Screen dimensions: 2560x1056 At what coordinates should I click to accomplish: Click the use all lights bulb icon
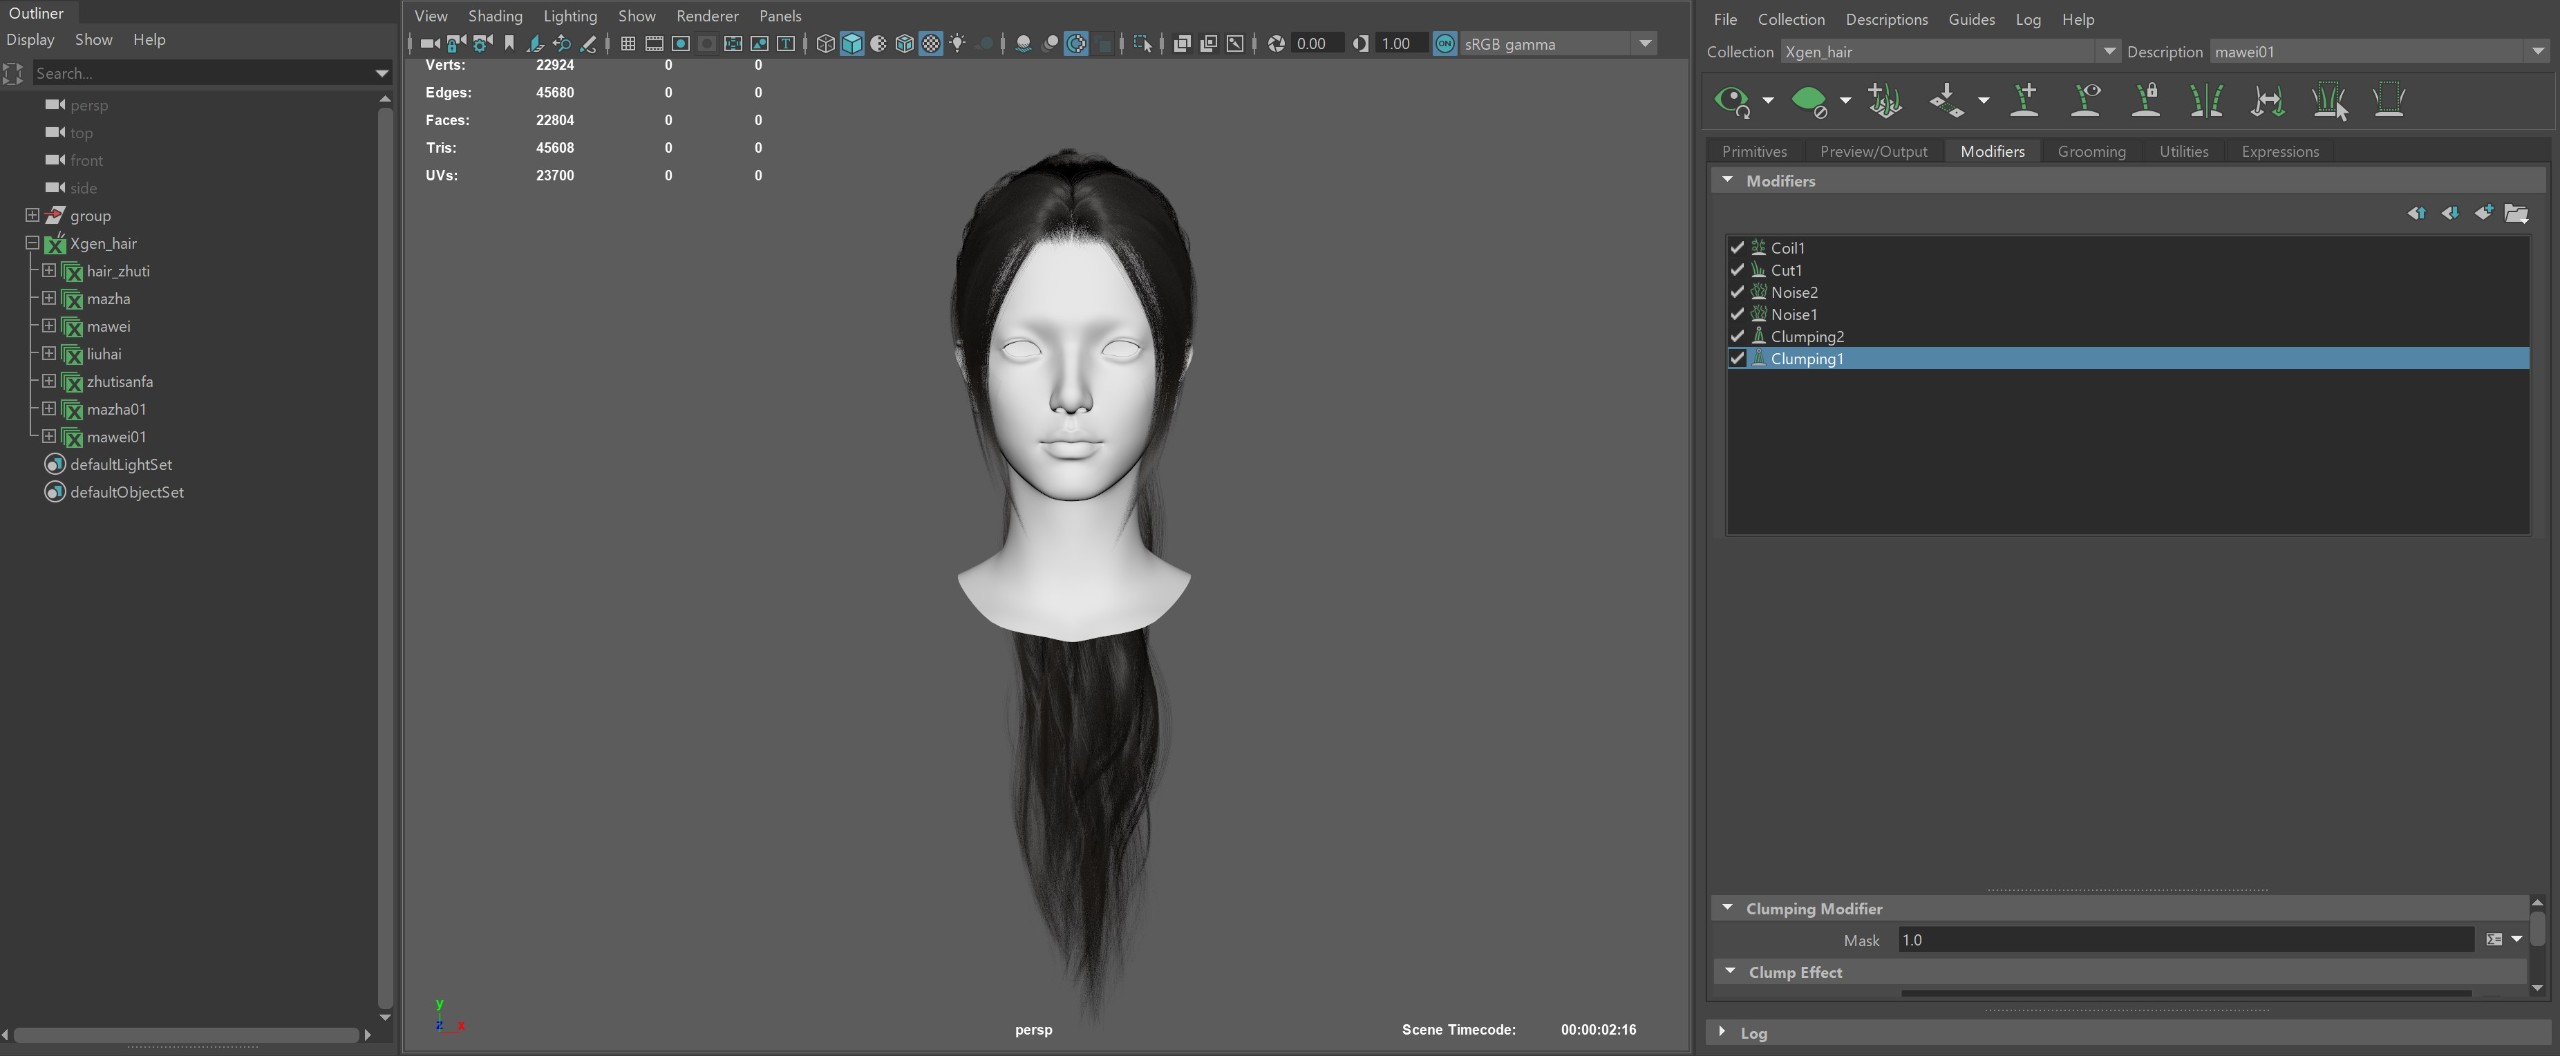click(x=957, y=44)
